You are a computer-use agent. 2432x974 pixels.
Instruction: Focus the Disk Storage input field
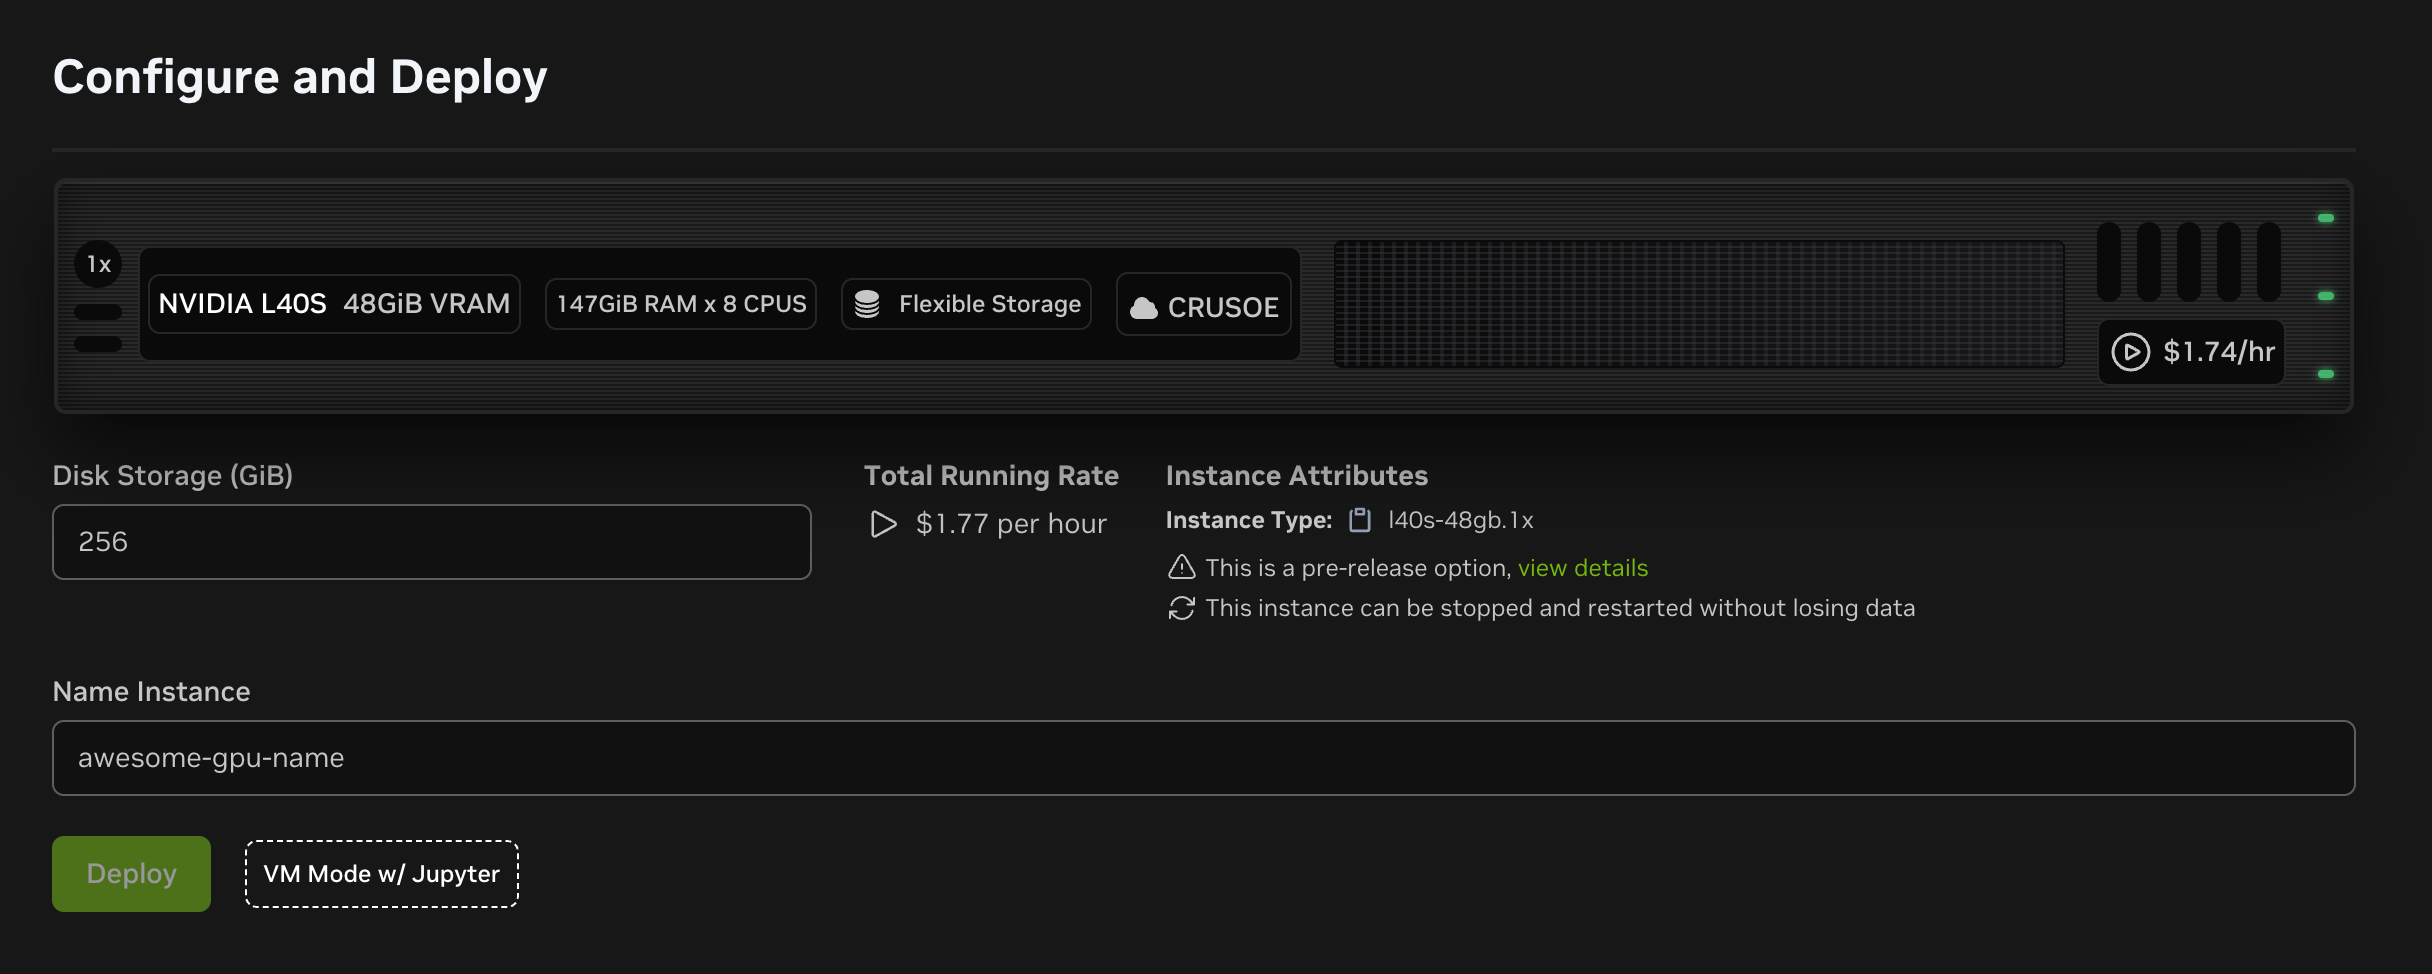coord(431,542)
